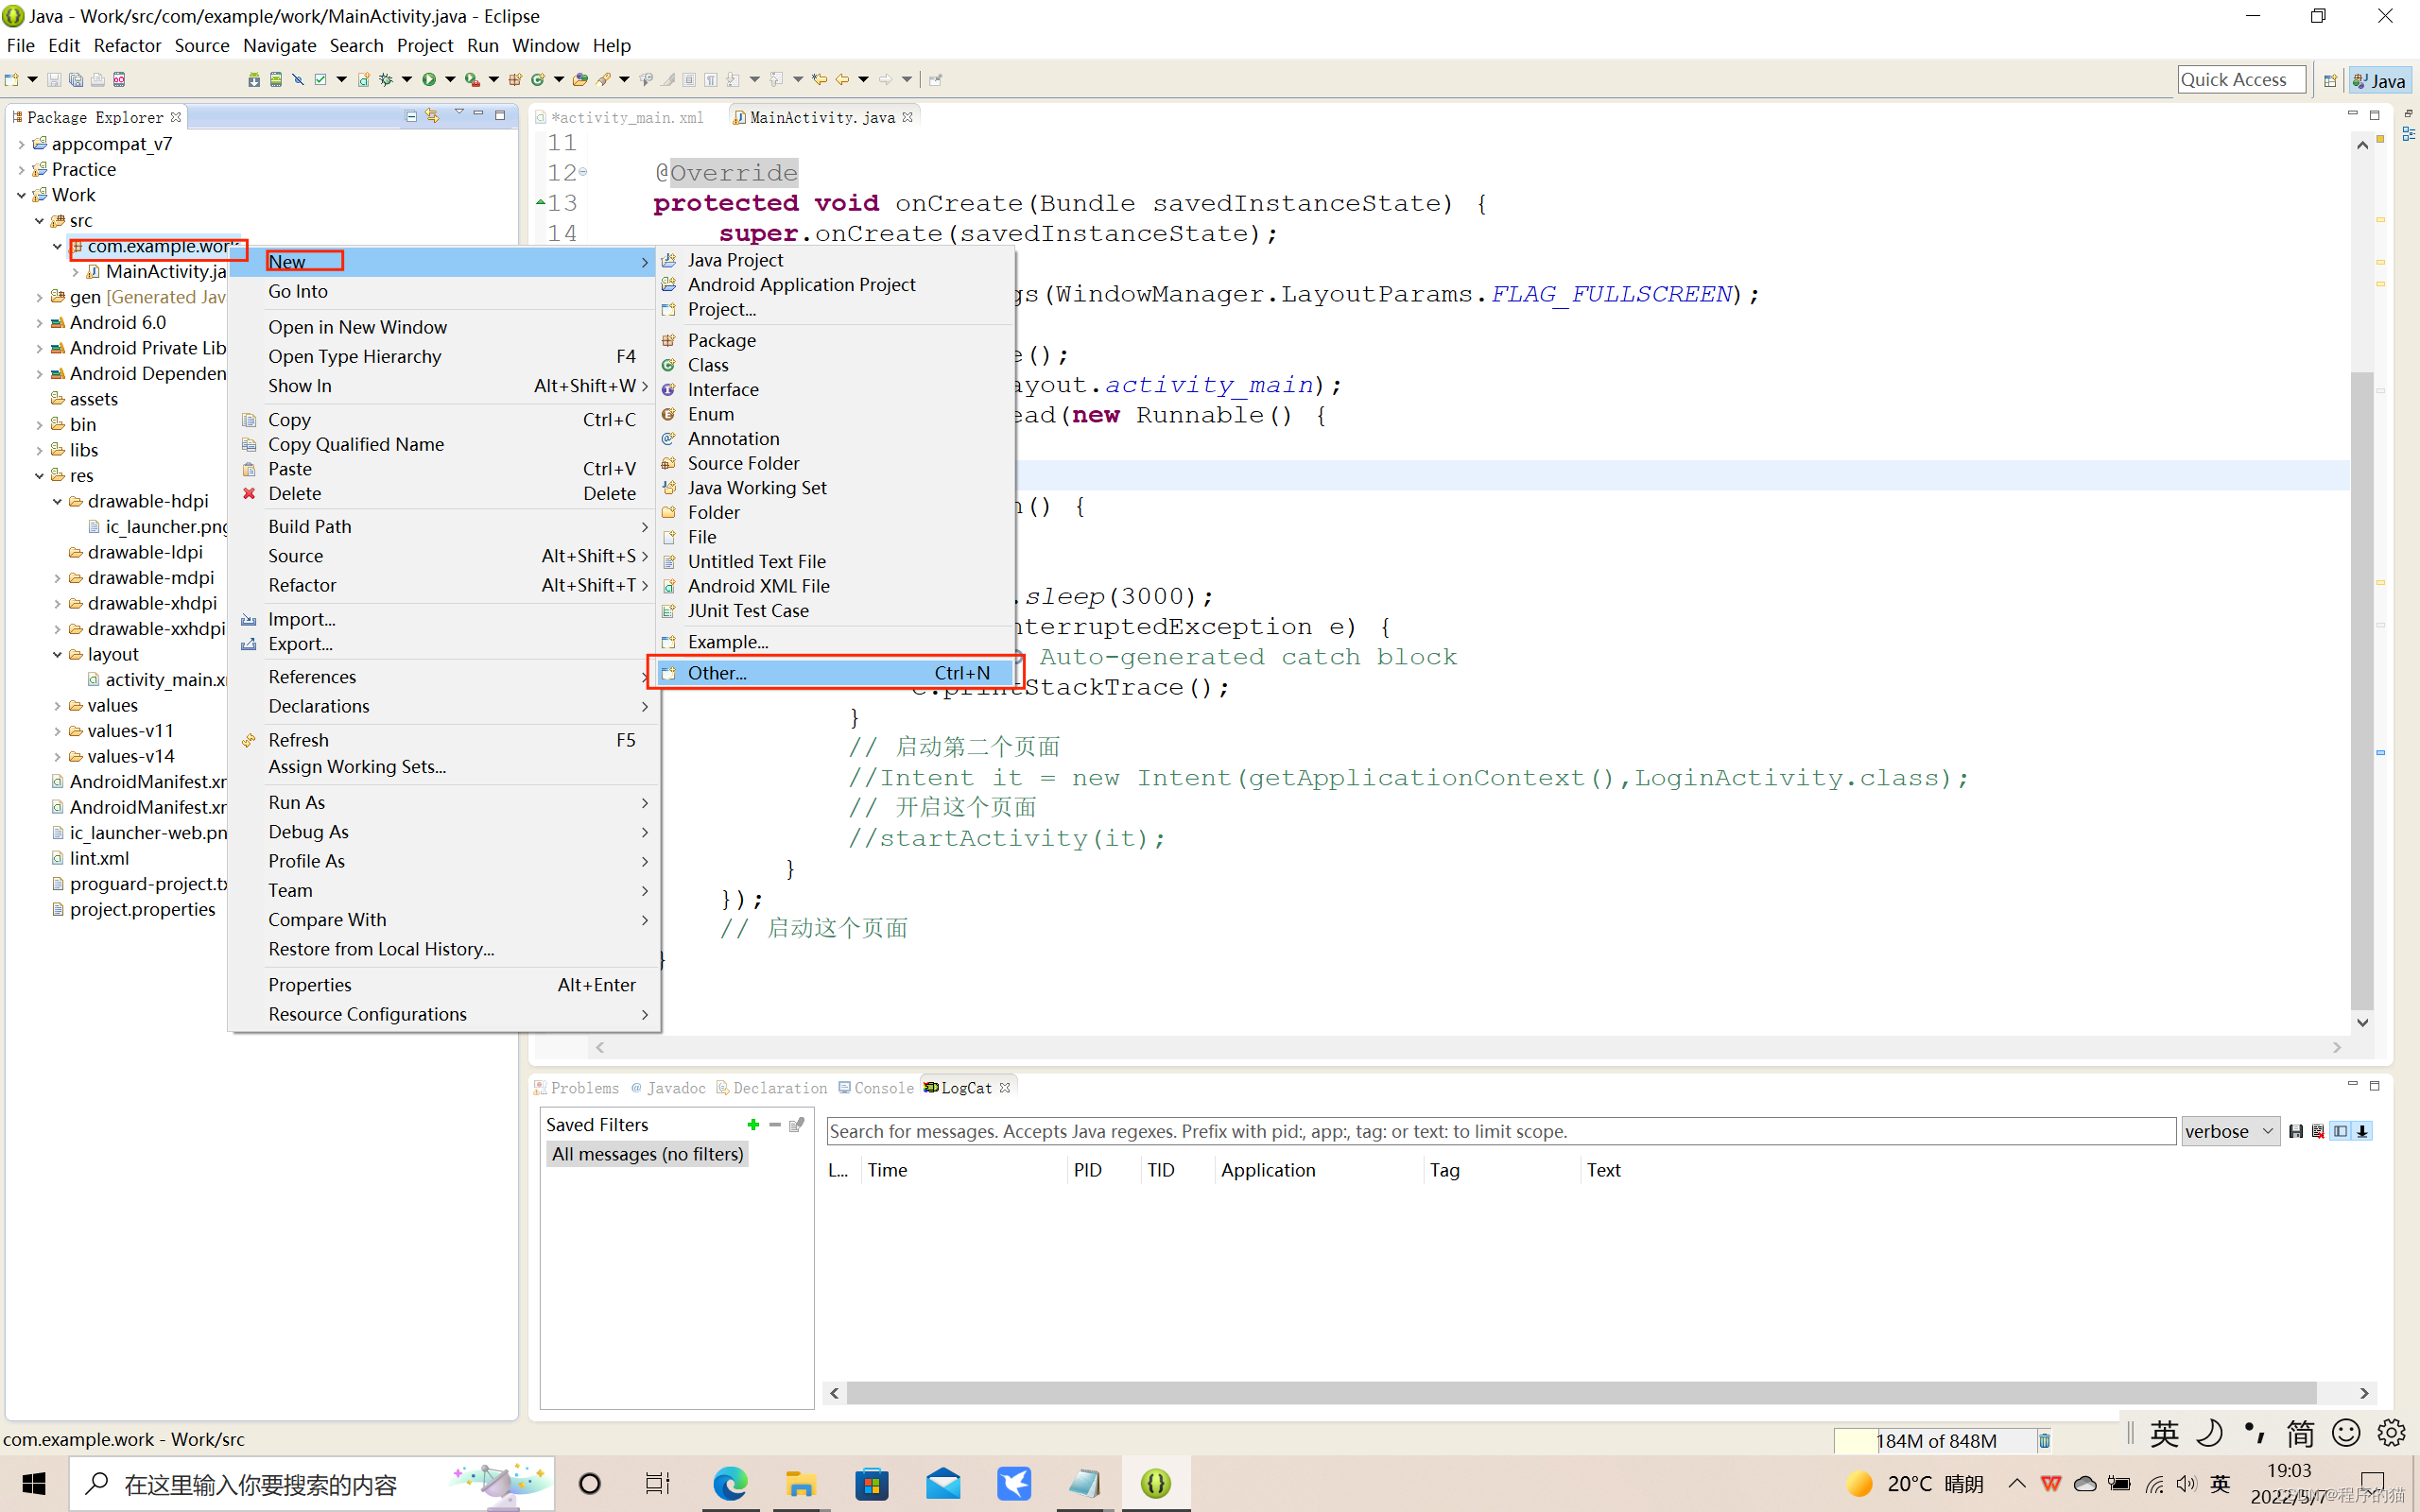
Task: Click the Android SDK Manager toolbar icon
Action: point(254,79)
